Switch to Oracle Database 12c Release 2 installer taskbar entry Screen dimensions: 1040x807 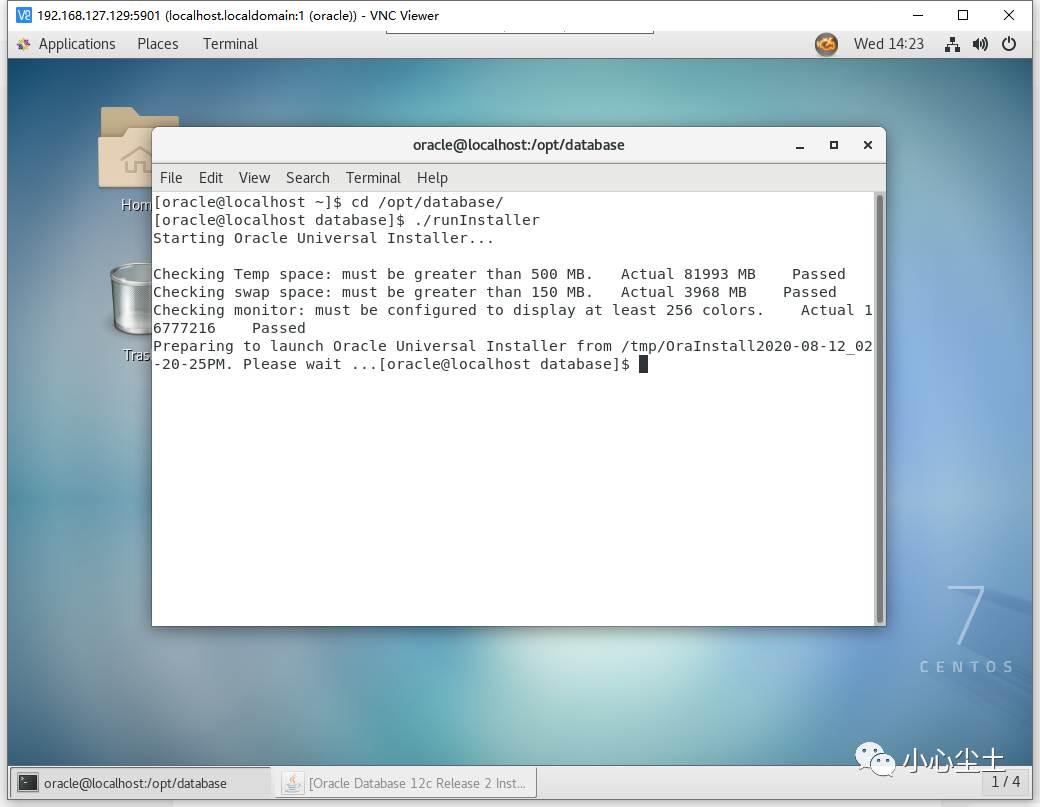[406, 783]
